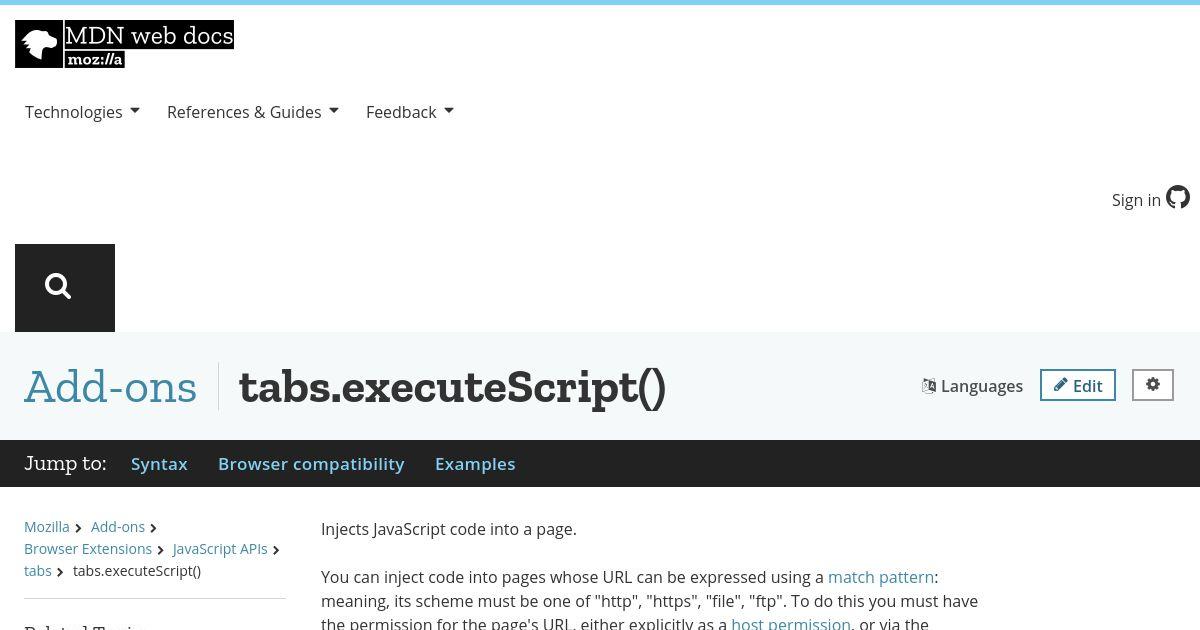The image size is (1200, 630).
Task: Open the match pattern link
Action: 881,577
